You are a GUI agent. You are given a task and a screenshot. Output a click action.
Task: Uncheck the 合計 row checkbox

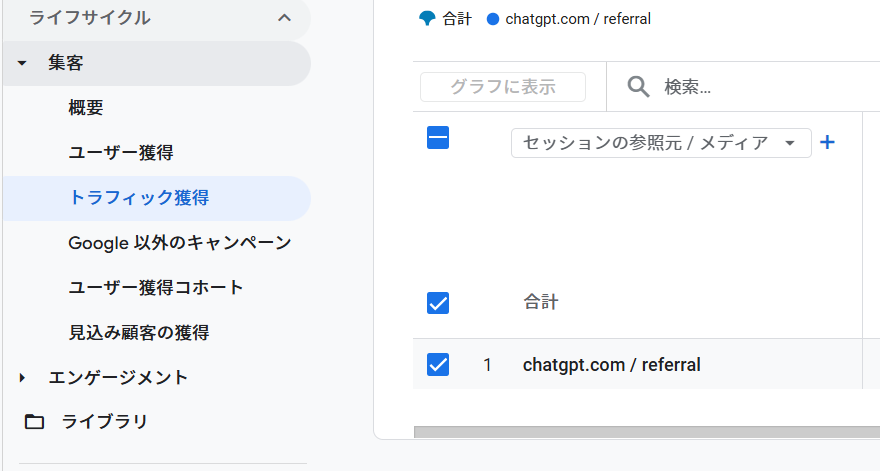click(438, 303)
